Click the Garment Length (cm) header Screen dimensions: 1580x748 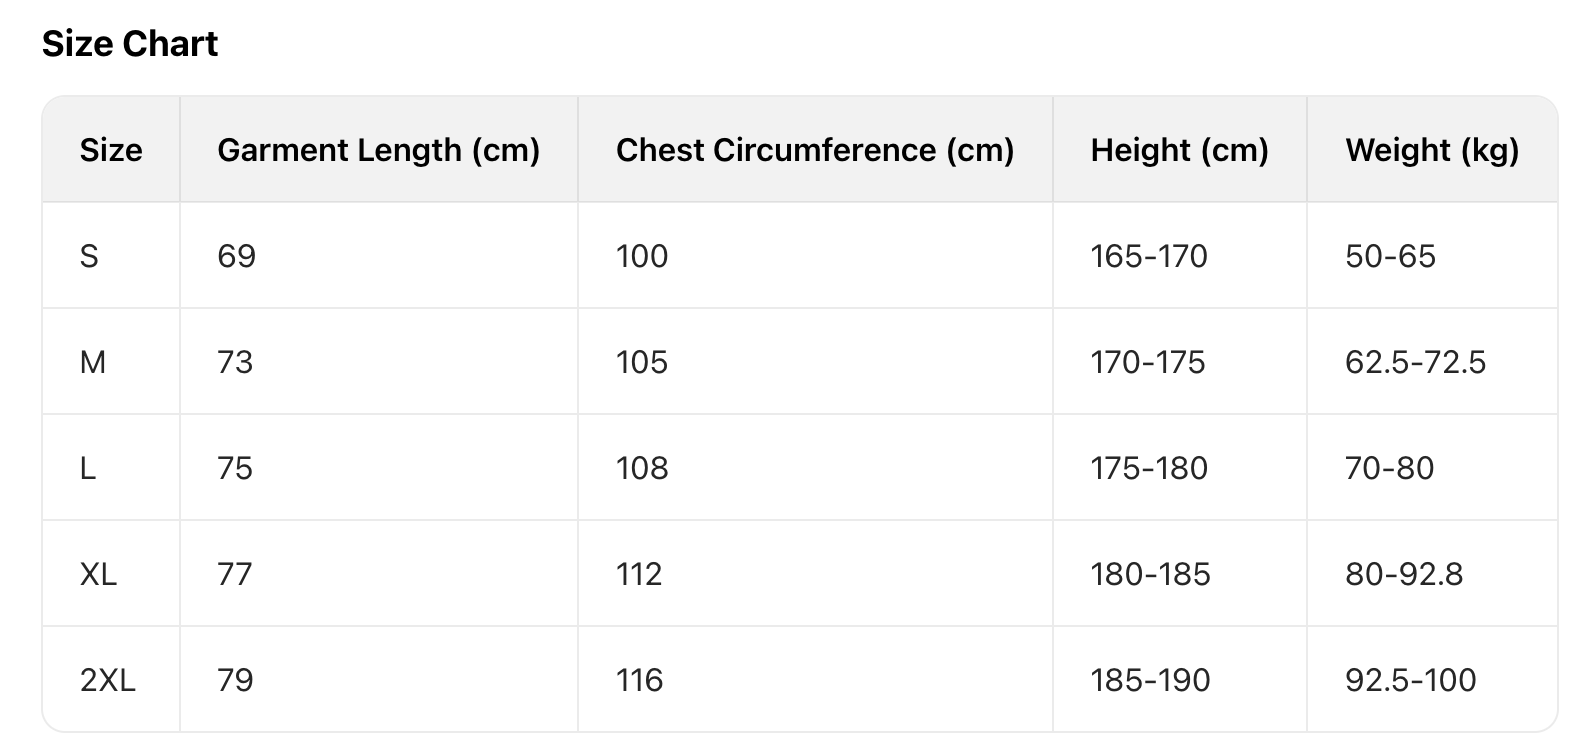pyautogui.click(x=378, y=150)
